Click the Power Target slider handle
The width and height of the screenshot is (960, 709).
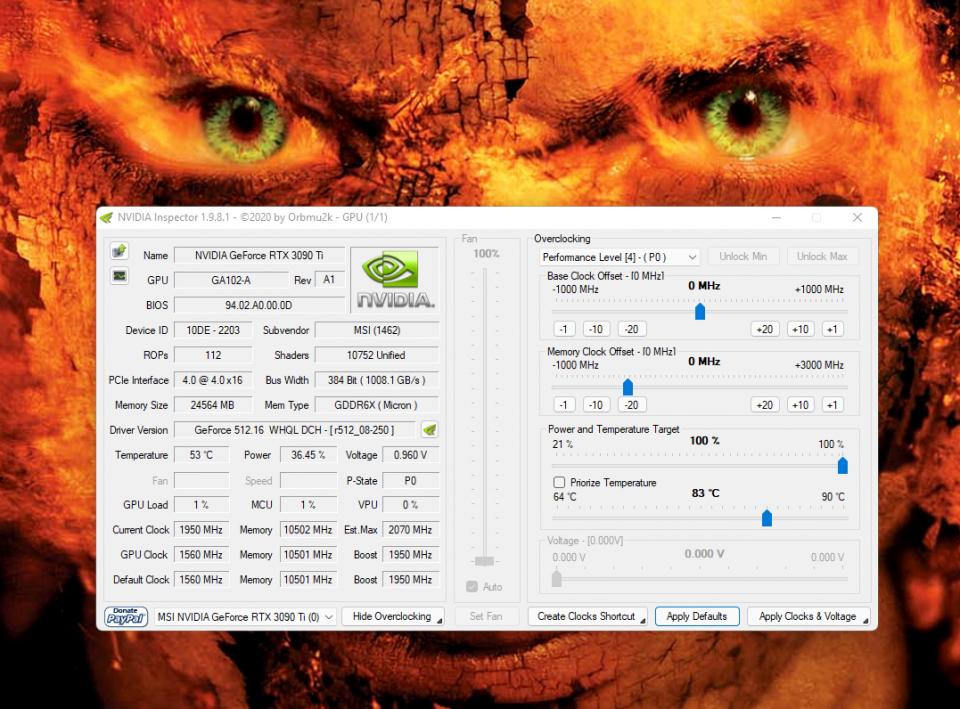[842, 465]
